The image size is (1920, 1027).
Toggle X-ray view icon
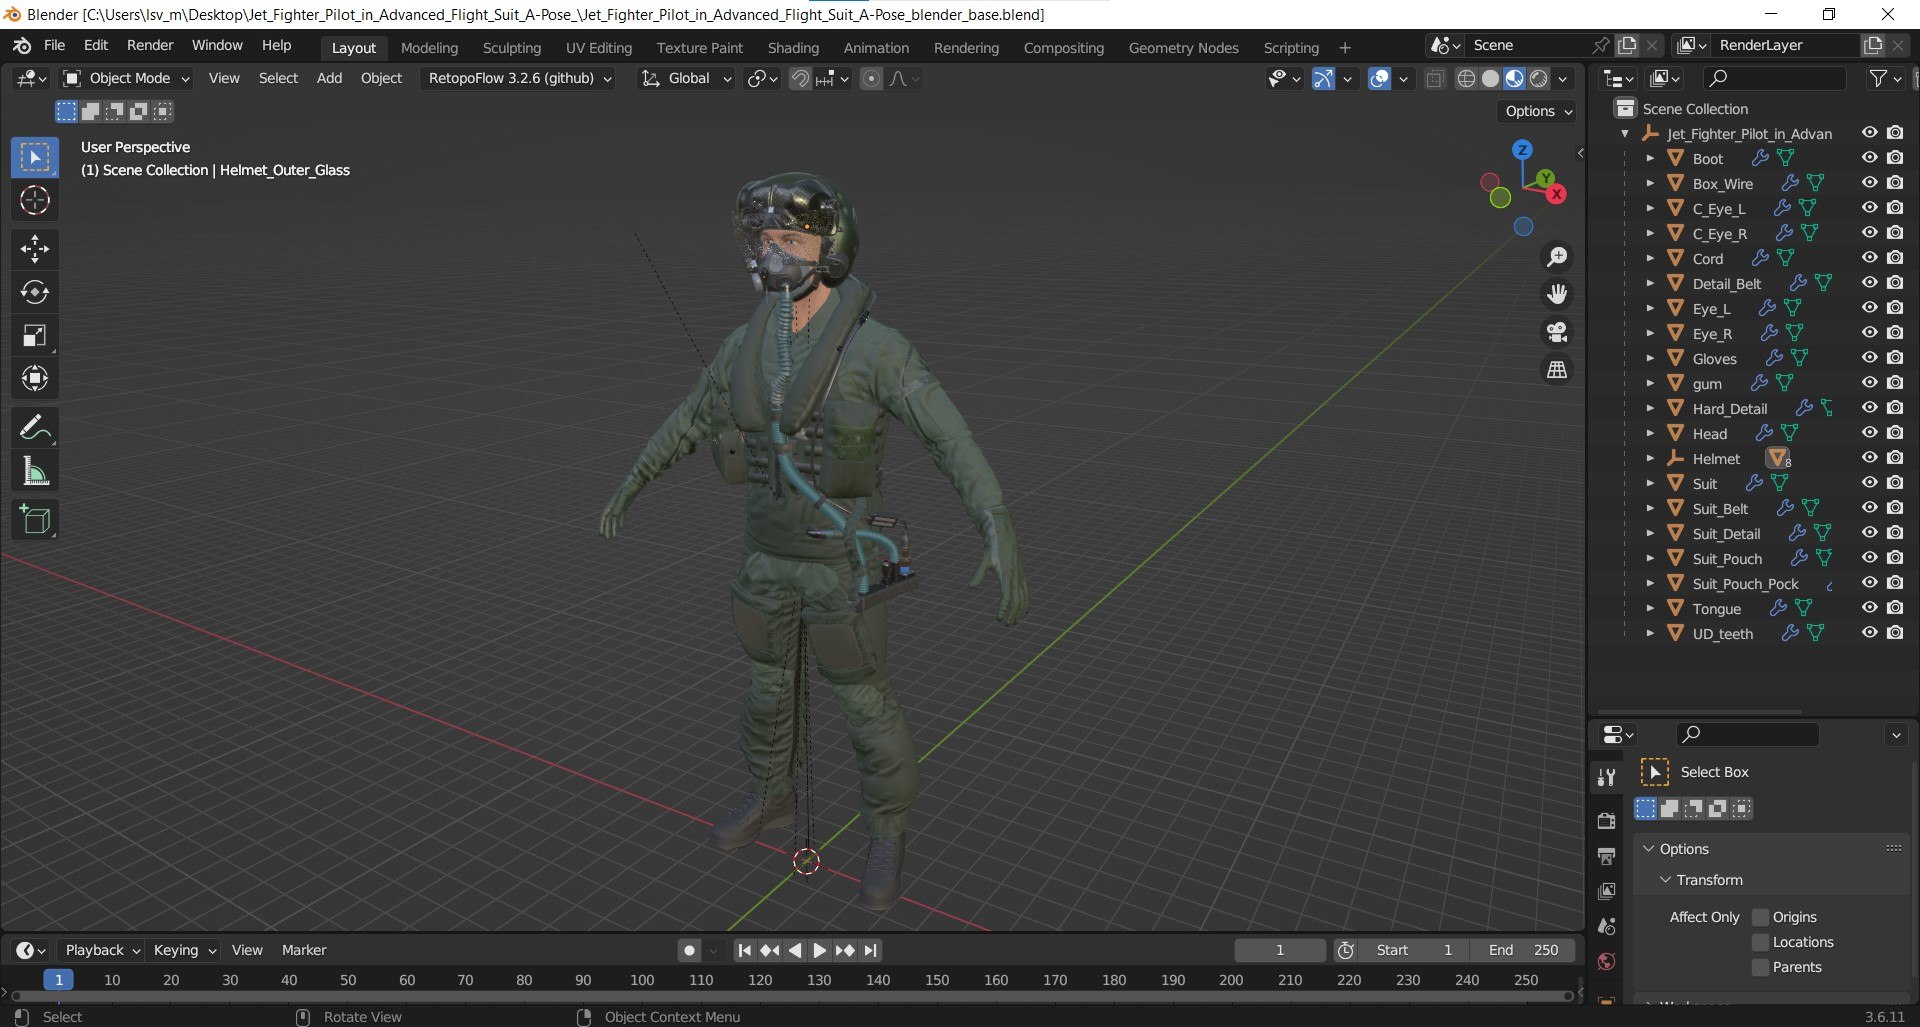[1435, 78]
